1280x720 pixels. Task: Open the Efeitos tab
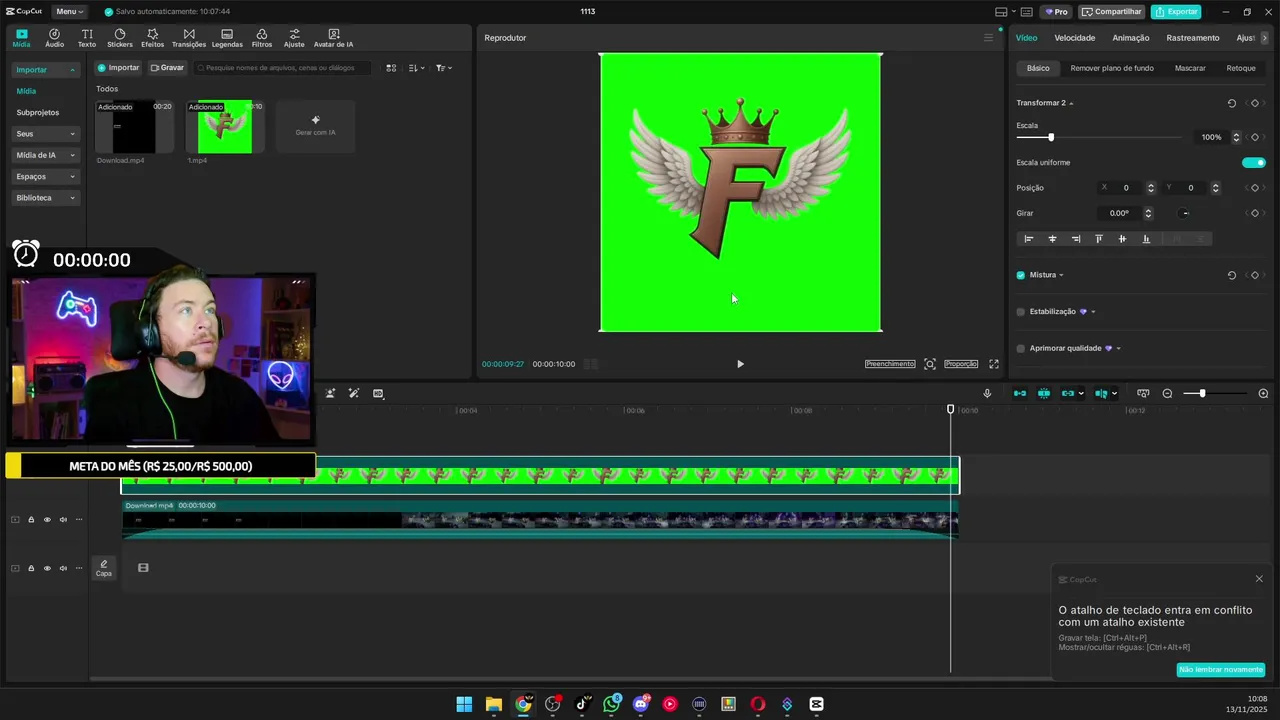click(x=152, y=38)
